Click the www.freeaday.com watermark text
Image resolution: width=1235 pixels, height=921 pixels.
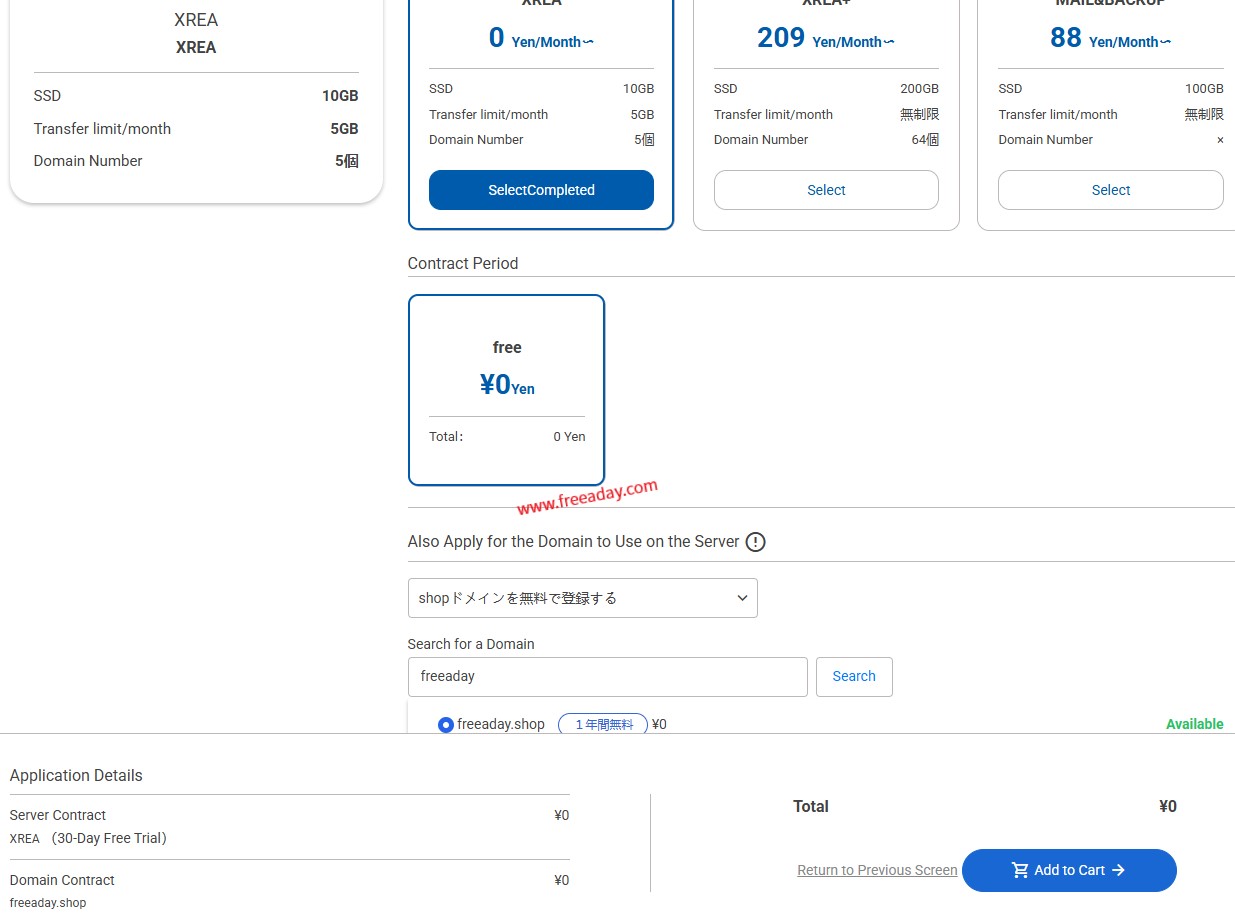(587, 493)
